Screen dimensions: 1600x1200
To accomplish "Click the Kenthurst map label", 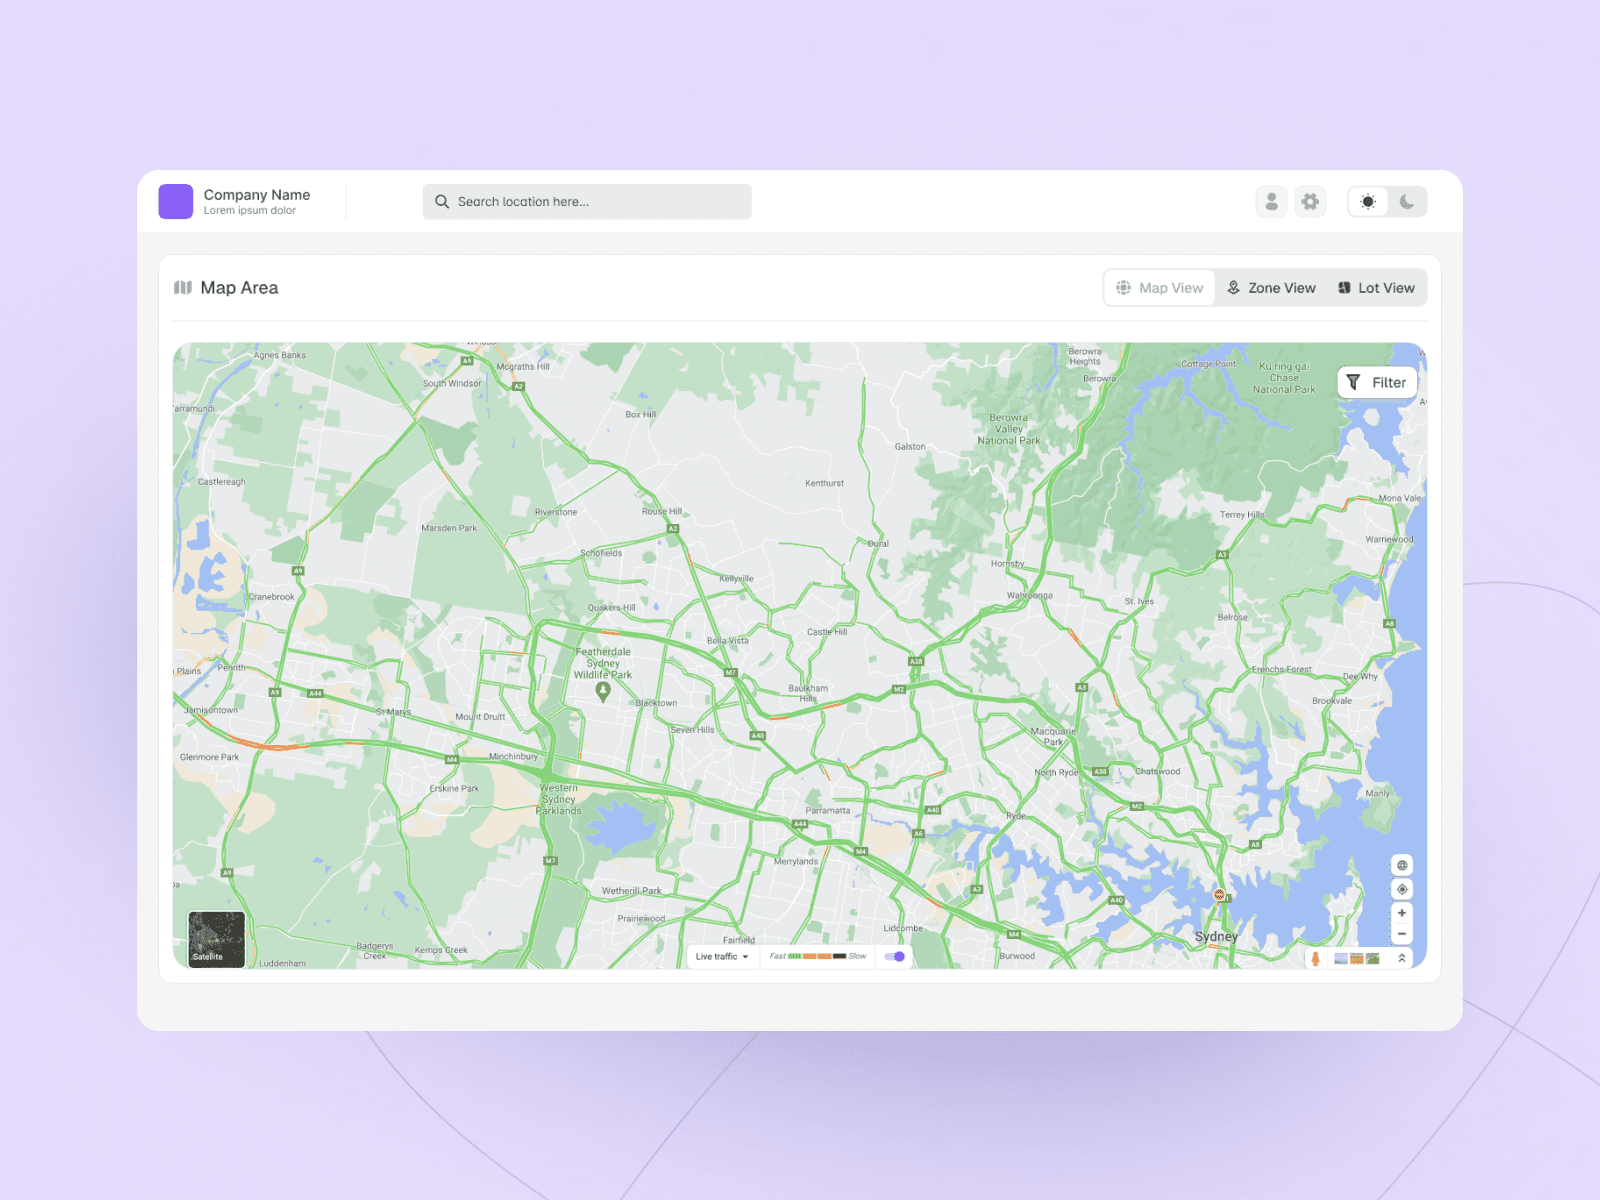I will 824,483.
